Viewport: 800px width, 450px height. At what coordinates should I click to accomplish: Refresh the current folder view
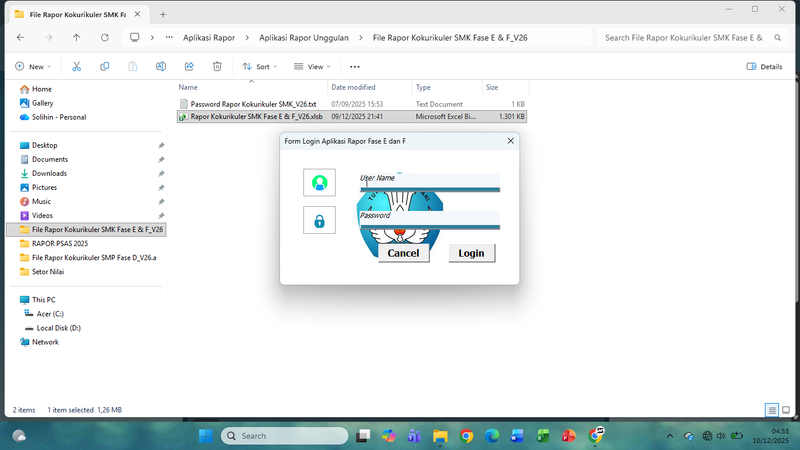point(105,37)
